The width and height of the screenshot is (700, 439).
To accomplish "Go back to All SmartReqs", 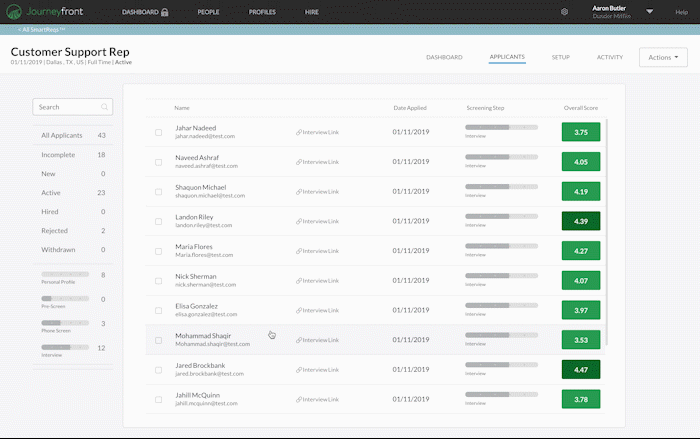I will (x=42, y=29).
